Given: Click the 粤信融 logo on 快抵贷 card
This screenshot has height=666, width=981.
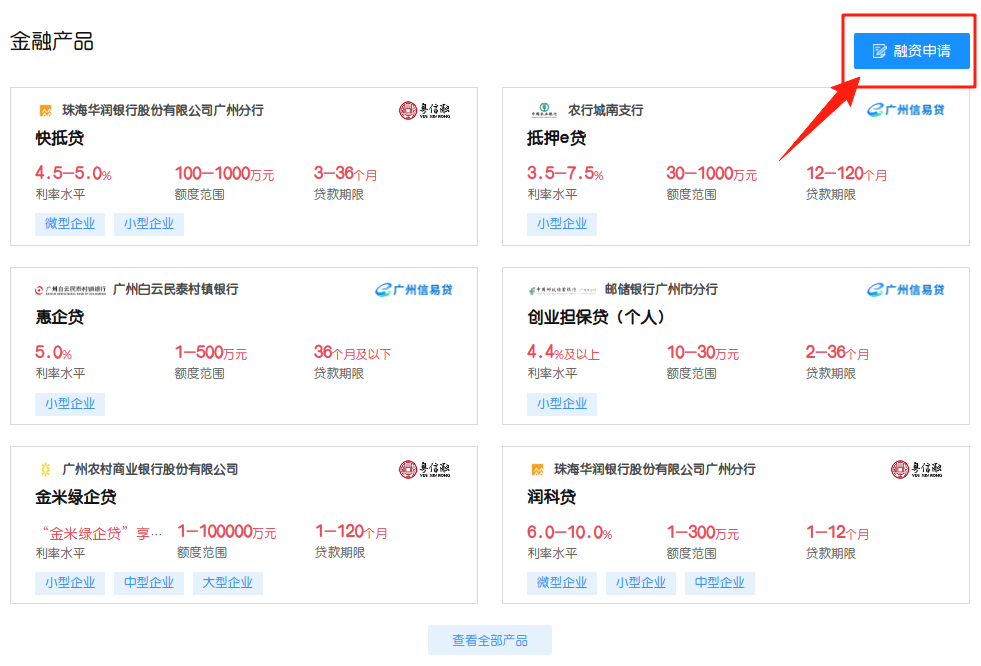Looking at the screenshot, I should [x=425, y=111].
